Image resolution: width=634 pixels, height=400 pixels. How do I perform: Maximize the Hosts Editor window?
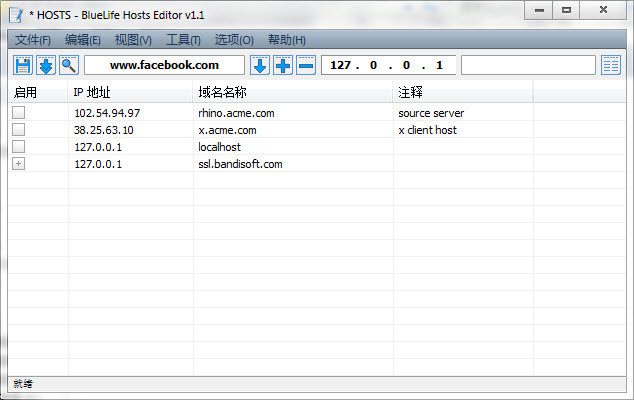566,10
